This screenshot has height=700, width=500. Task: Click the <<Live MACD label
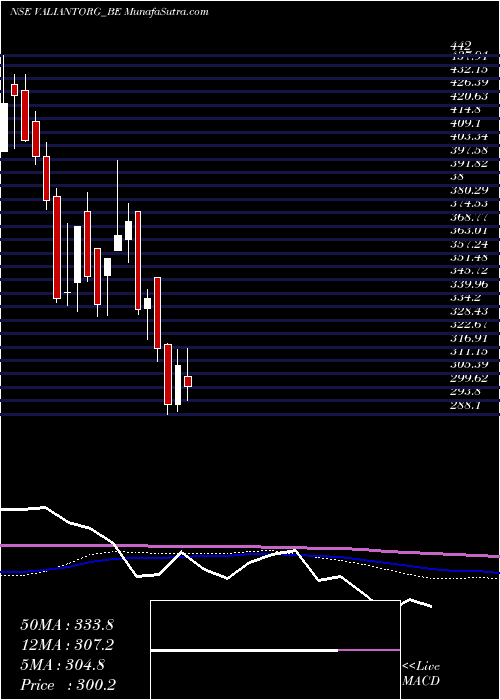click(421, 674)
